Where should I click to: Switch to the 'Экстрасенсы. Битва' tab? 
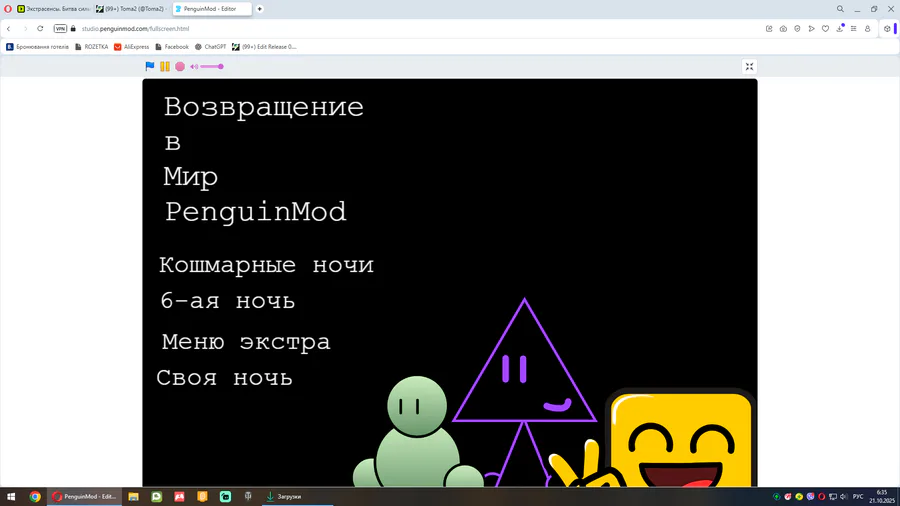point(54,9)
